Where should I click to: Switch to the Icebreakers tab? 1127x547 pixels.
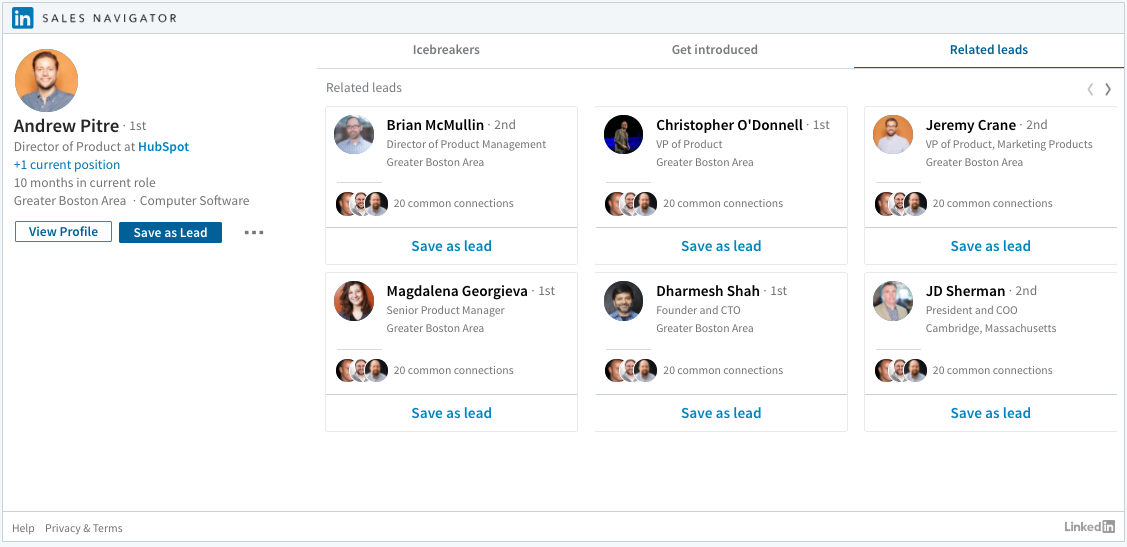pos(446,50)
